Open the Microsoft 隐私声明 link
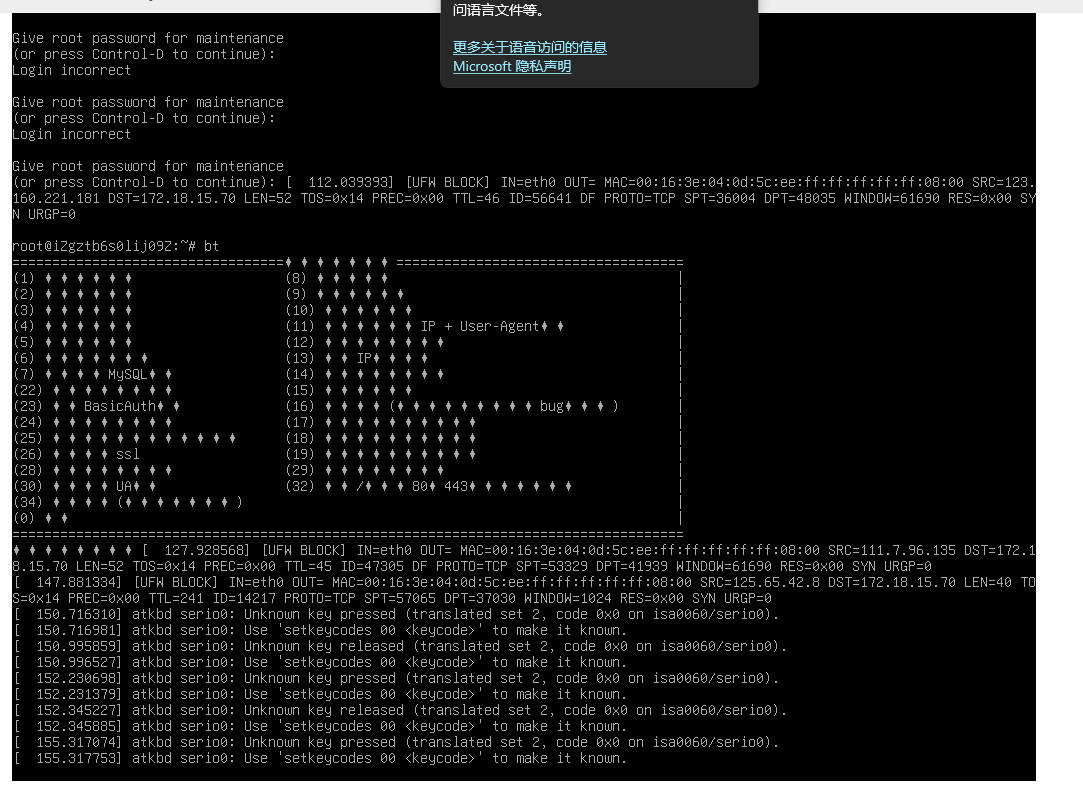 512,66
